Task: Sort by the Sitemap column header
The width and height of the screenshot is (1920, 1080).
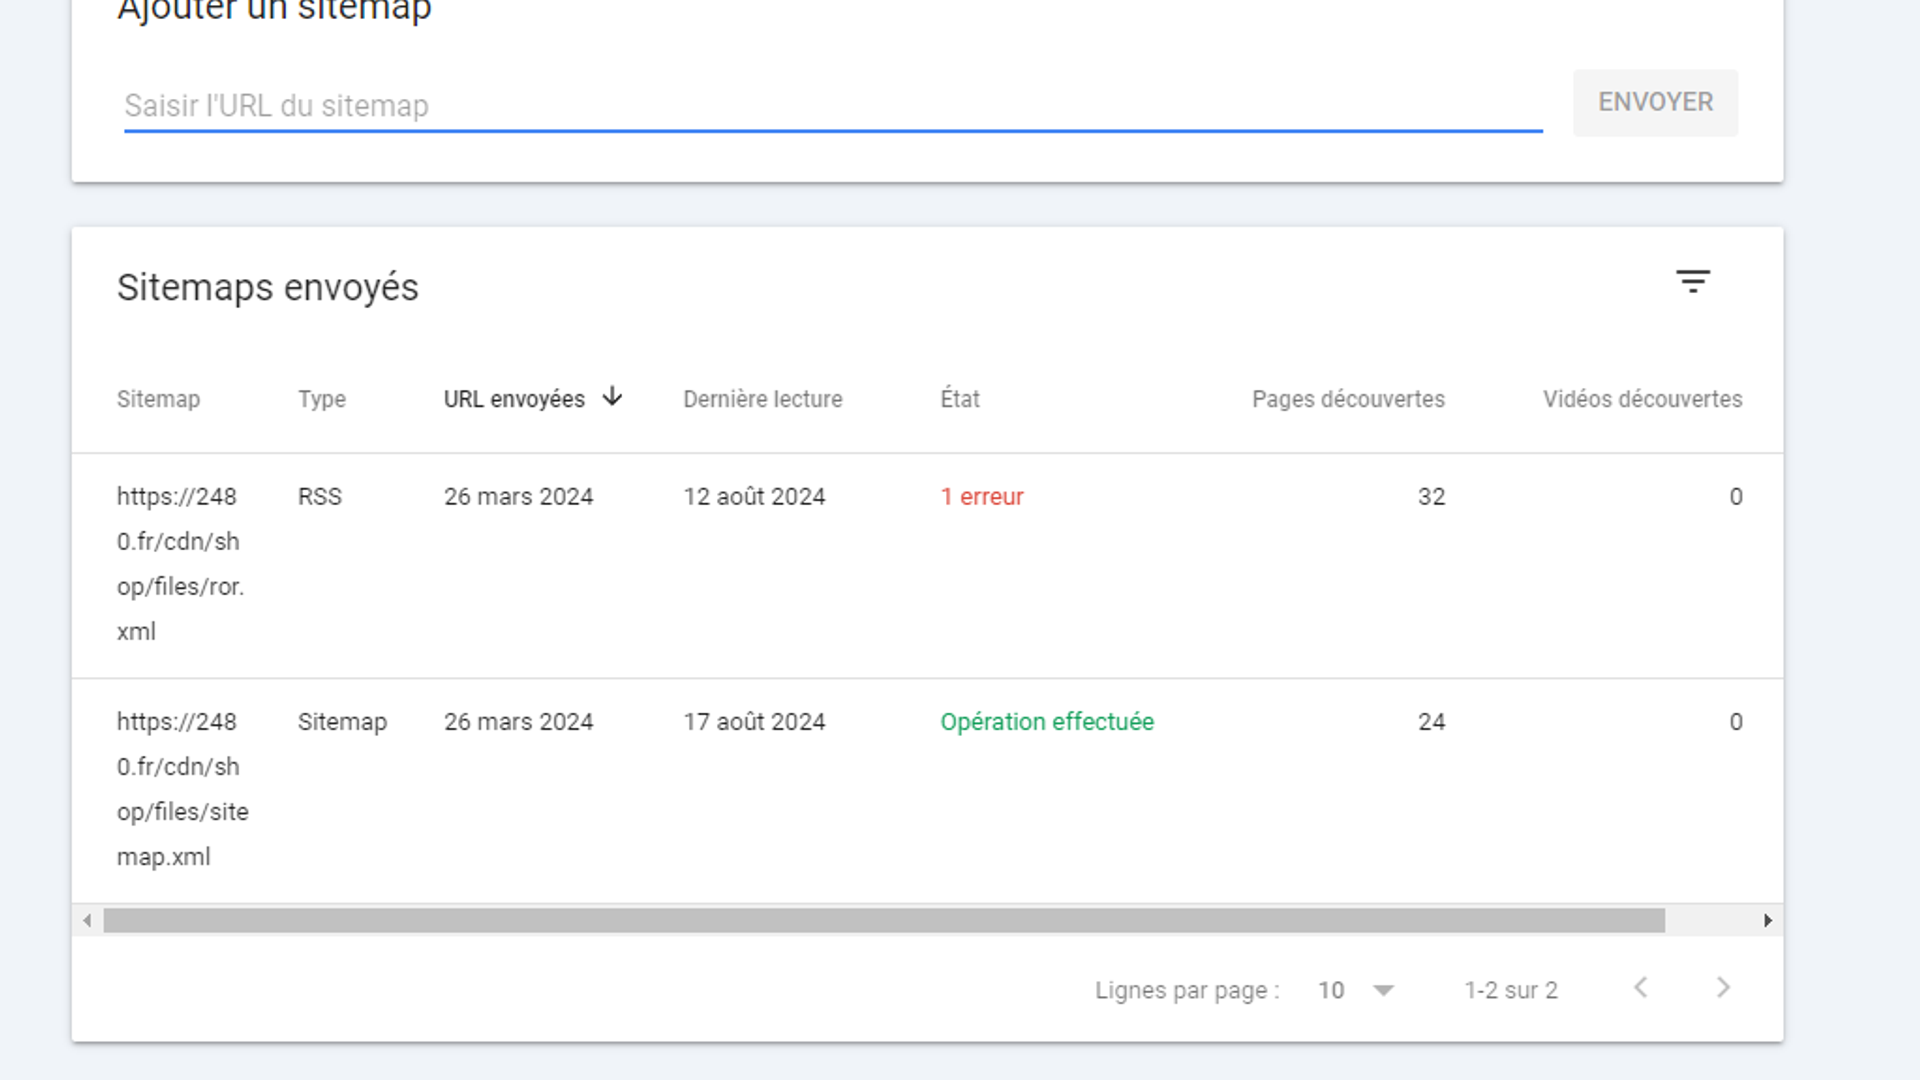Action: (158, 399)
